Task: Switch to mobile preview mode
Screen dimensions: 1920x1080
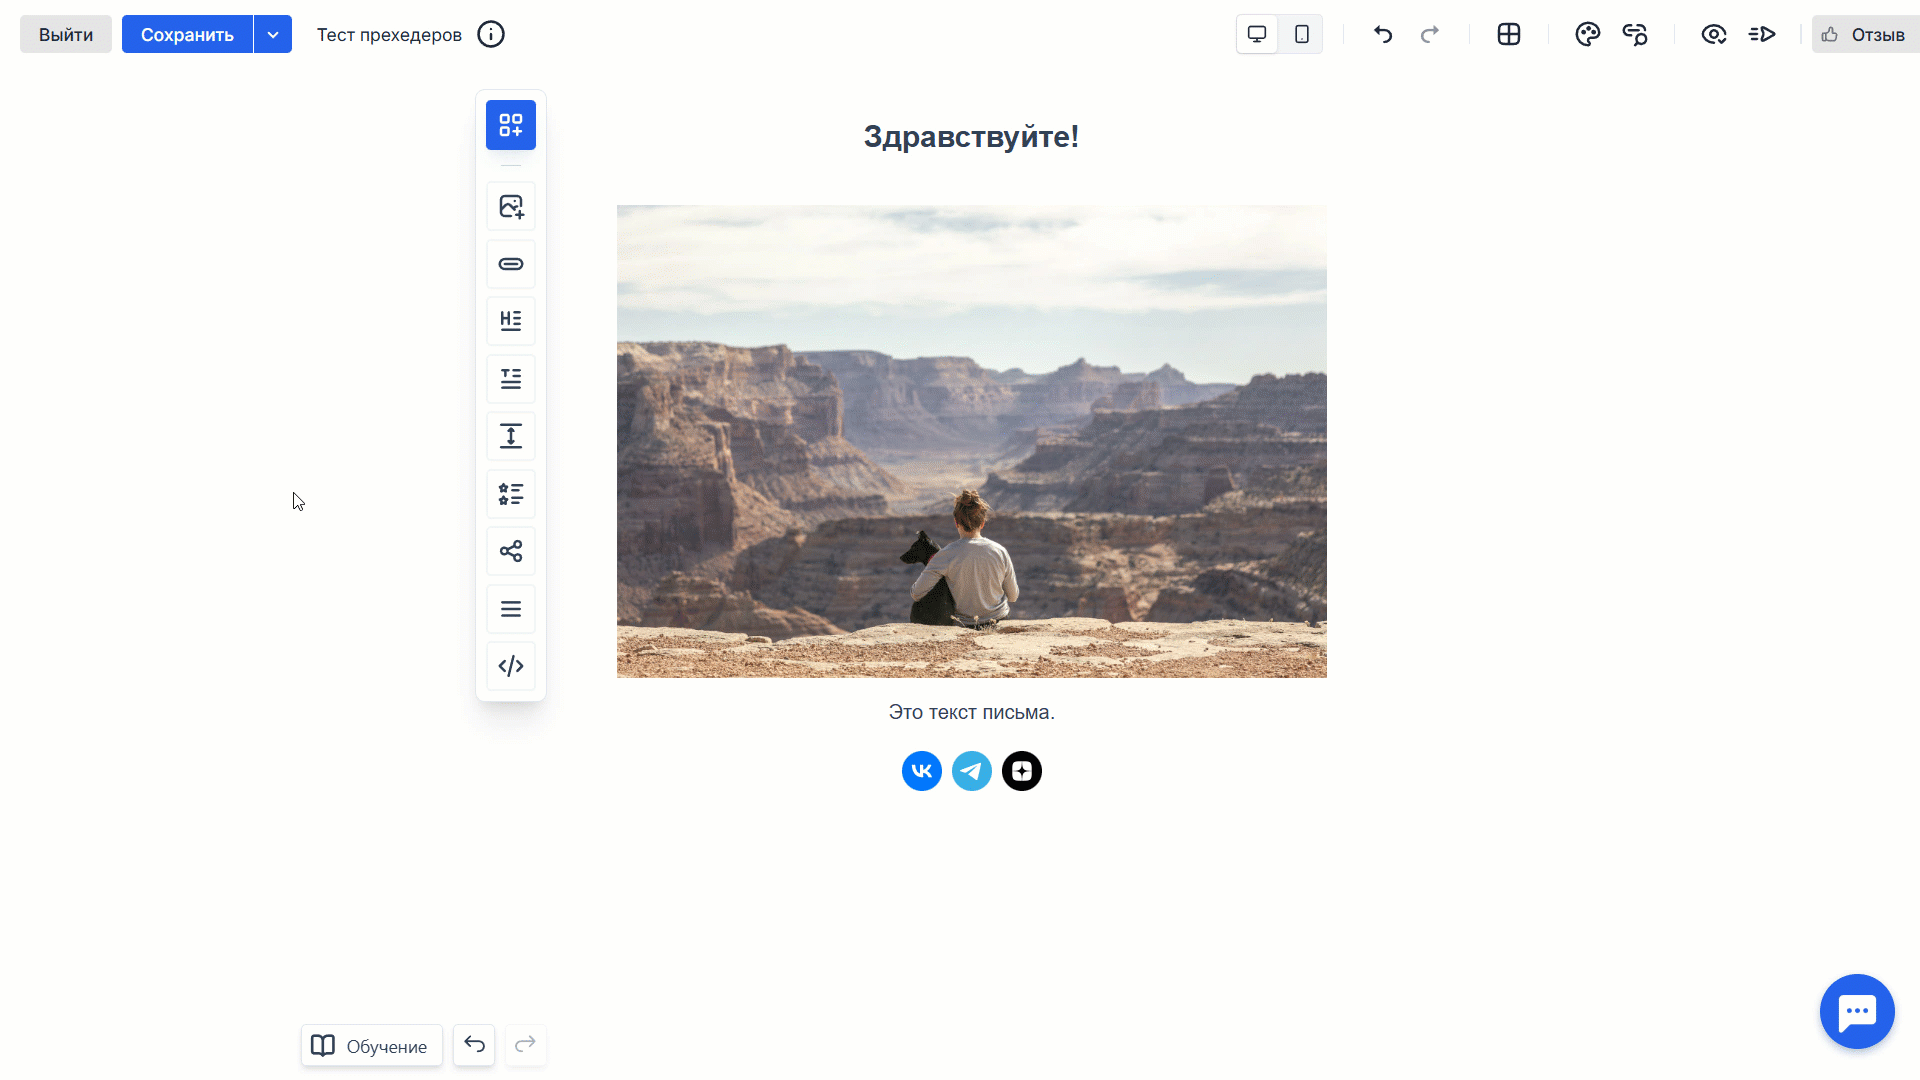Action: point(1301,33)
